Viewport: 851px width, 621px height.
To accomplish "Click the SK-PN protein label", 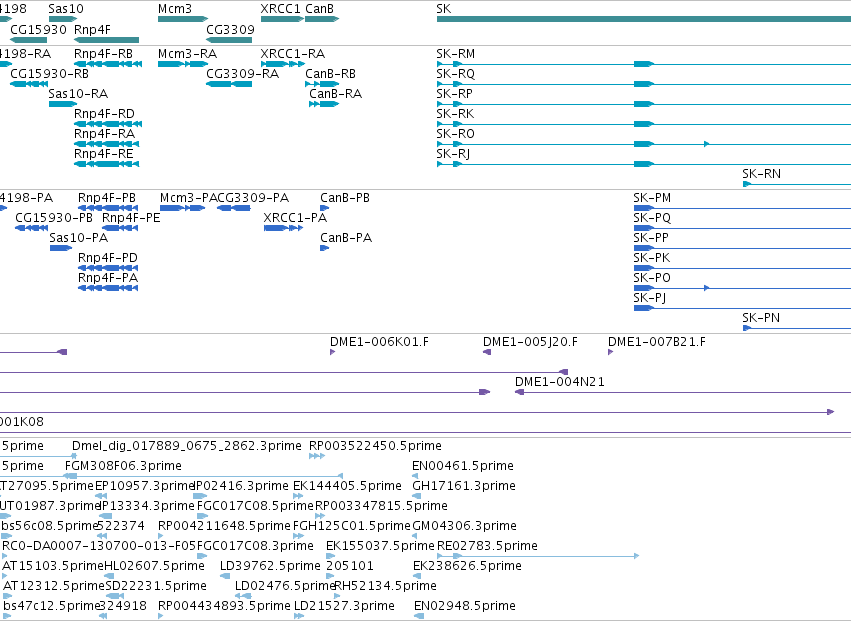I will (x=761, y=318).
